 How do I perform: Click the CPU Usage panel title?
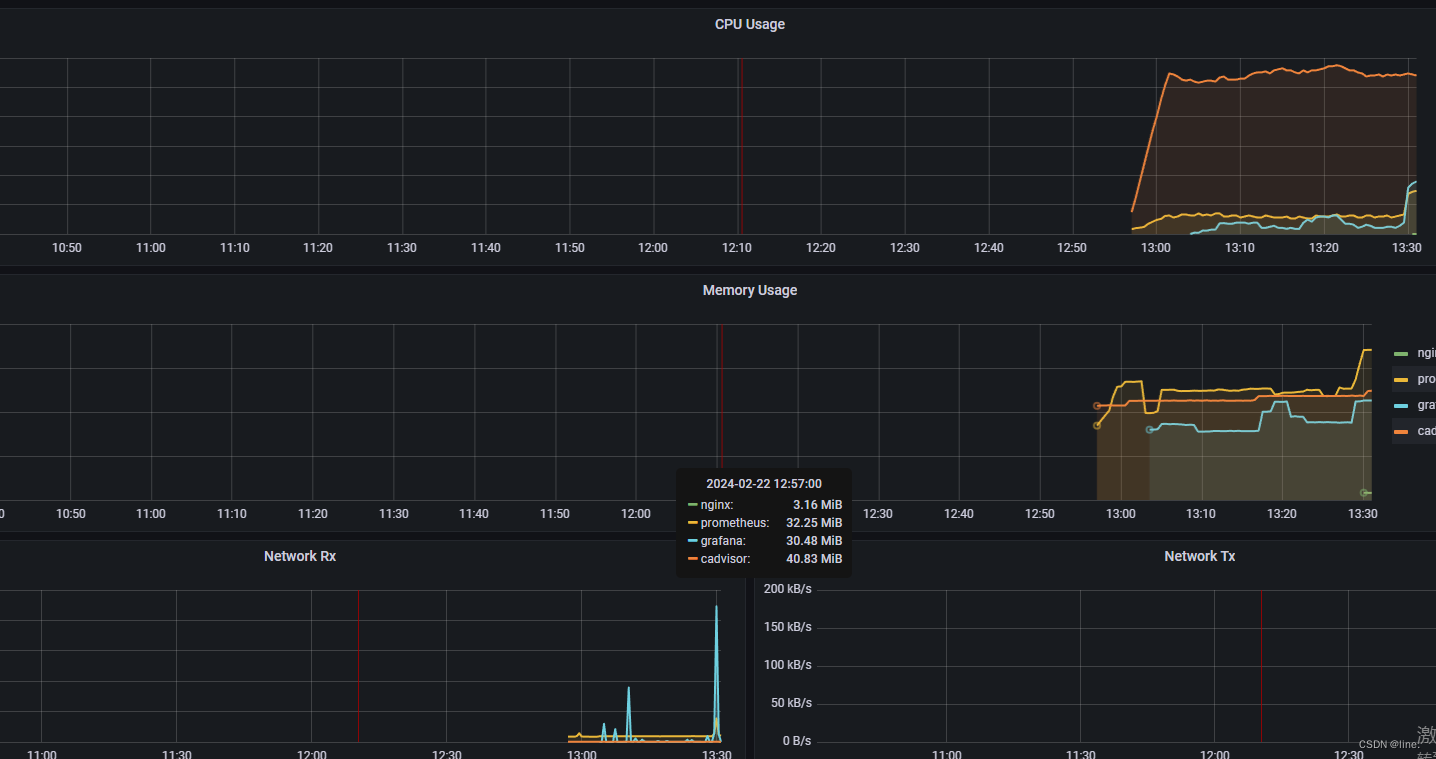click(x=750, y=23)
